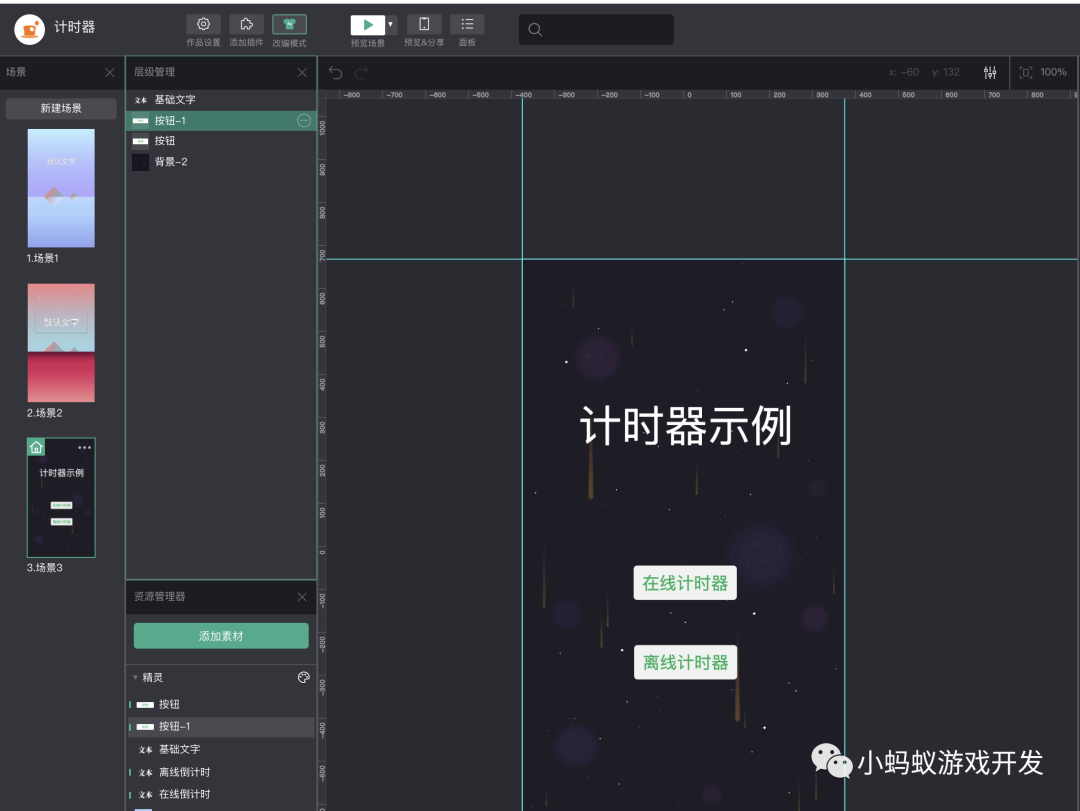Collapse the 精灵 section triangle
Viewport: 1080px width, 811px height.
click(x=135, y=677)
